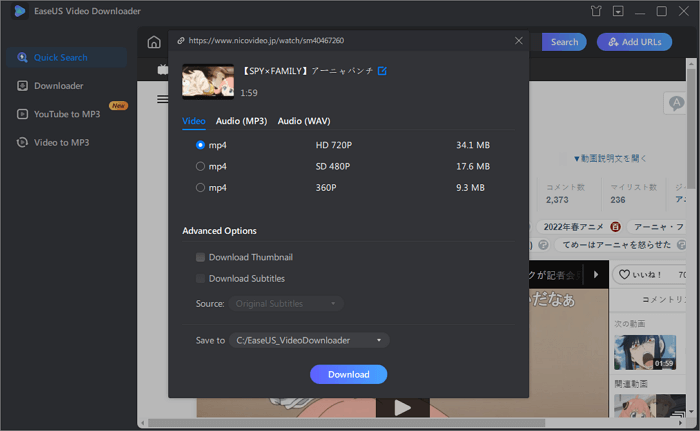This screenshot has width=700, height=431.
Task: Click the nicovideo URL address field
Action: [x=267, y=41]
